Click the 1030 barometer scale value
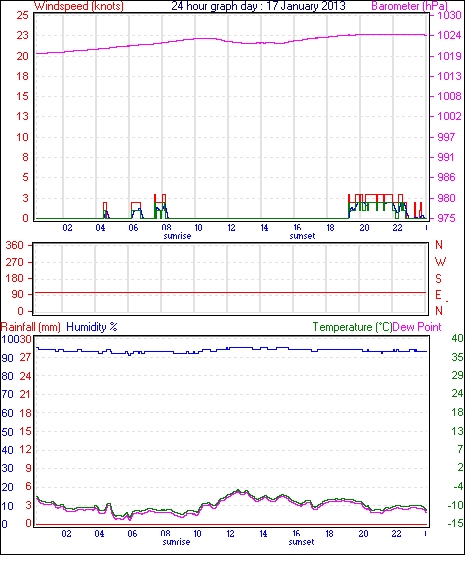Image resolution: width=465 pixels, height=563 pixels. [x=449, y=15]
